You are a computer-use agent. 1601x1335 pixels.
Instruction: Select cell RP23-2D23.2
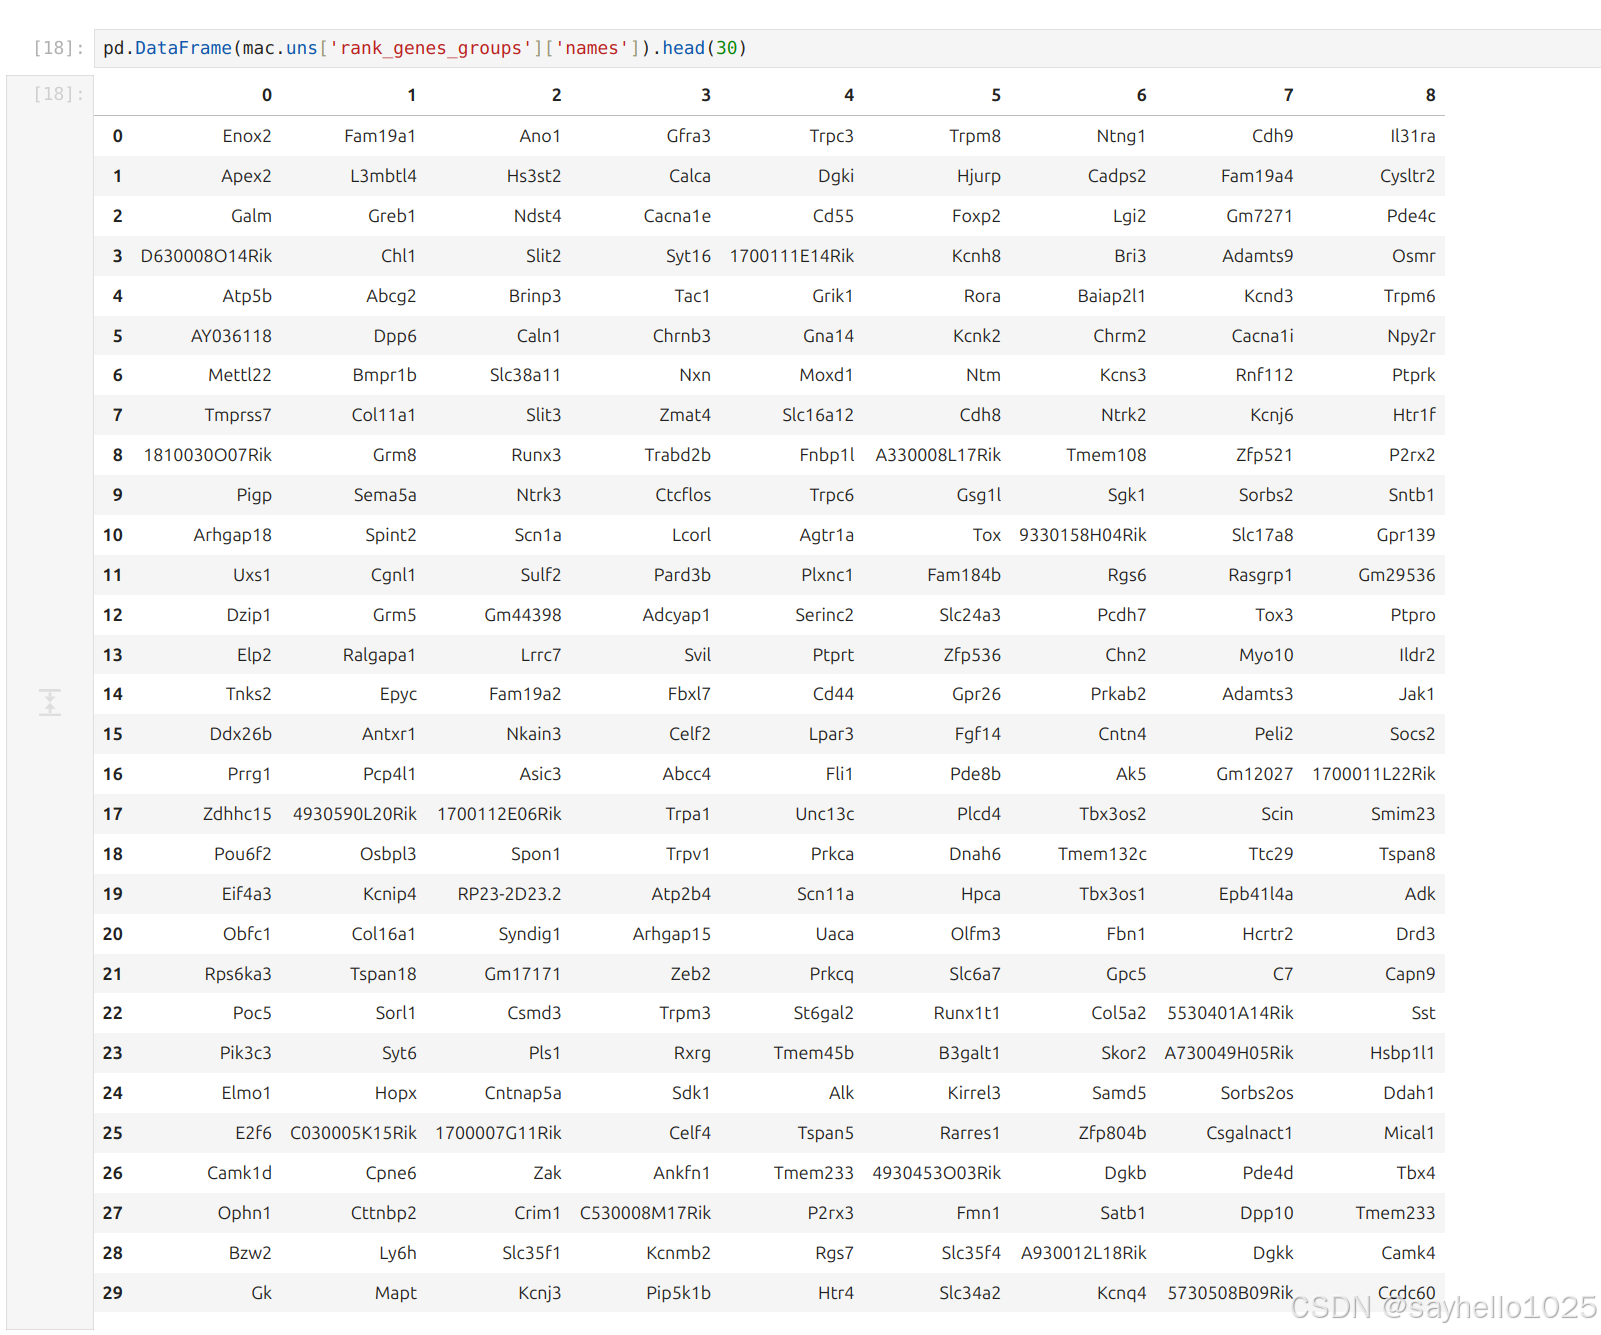click(x=509, y=894)
